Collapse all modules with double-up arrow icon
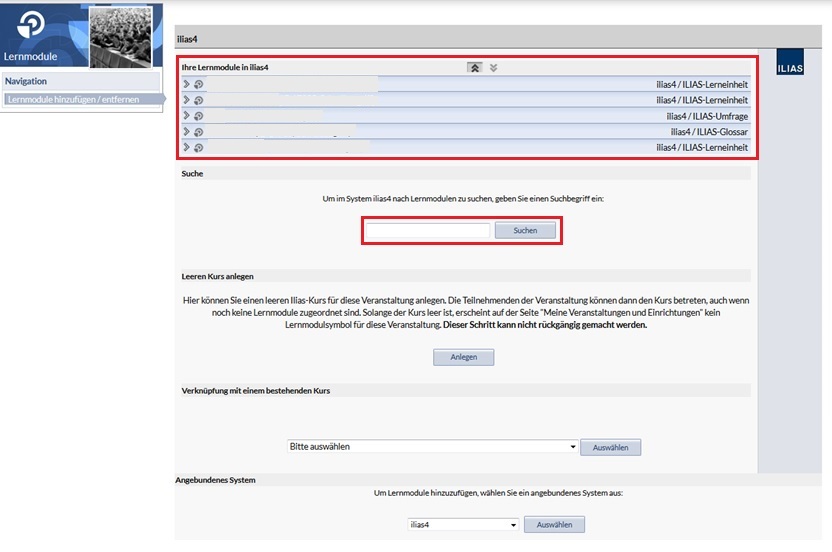Viewport: 832px width, 552px height. (x=475, y=68)
